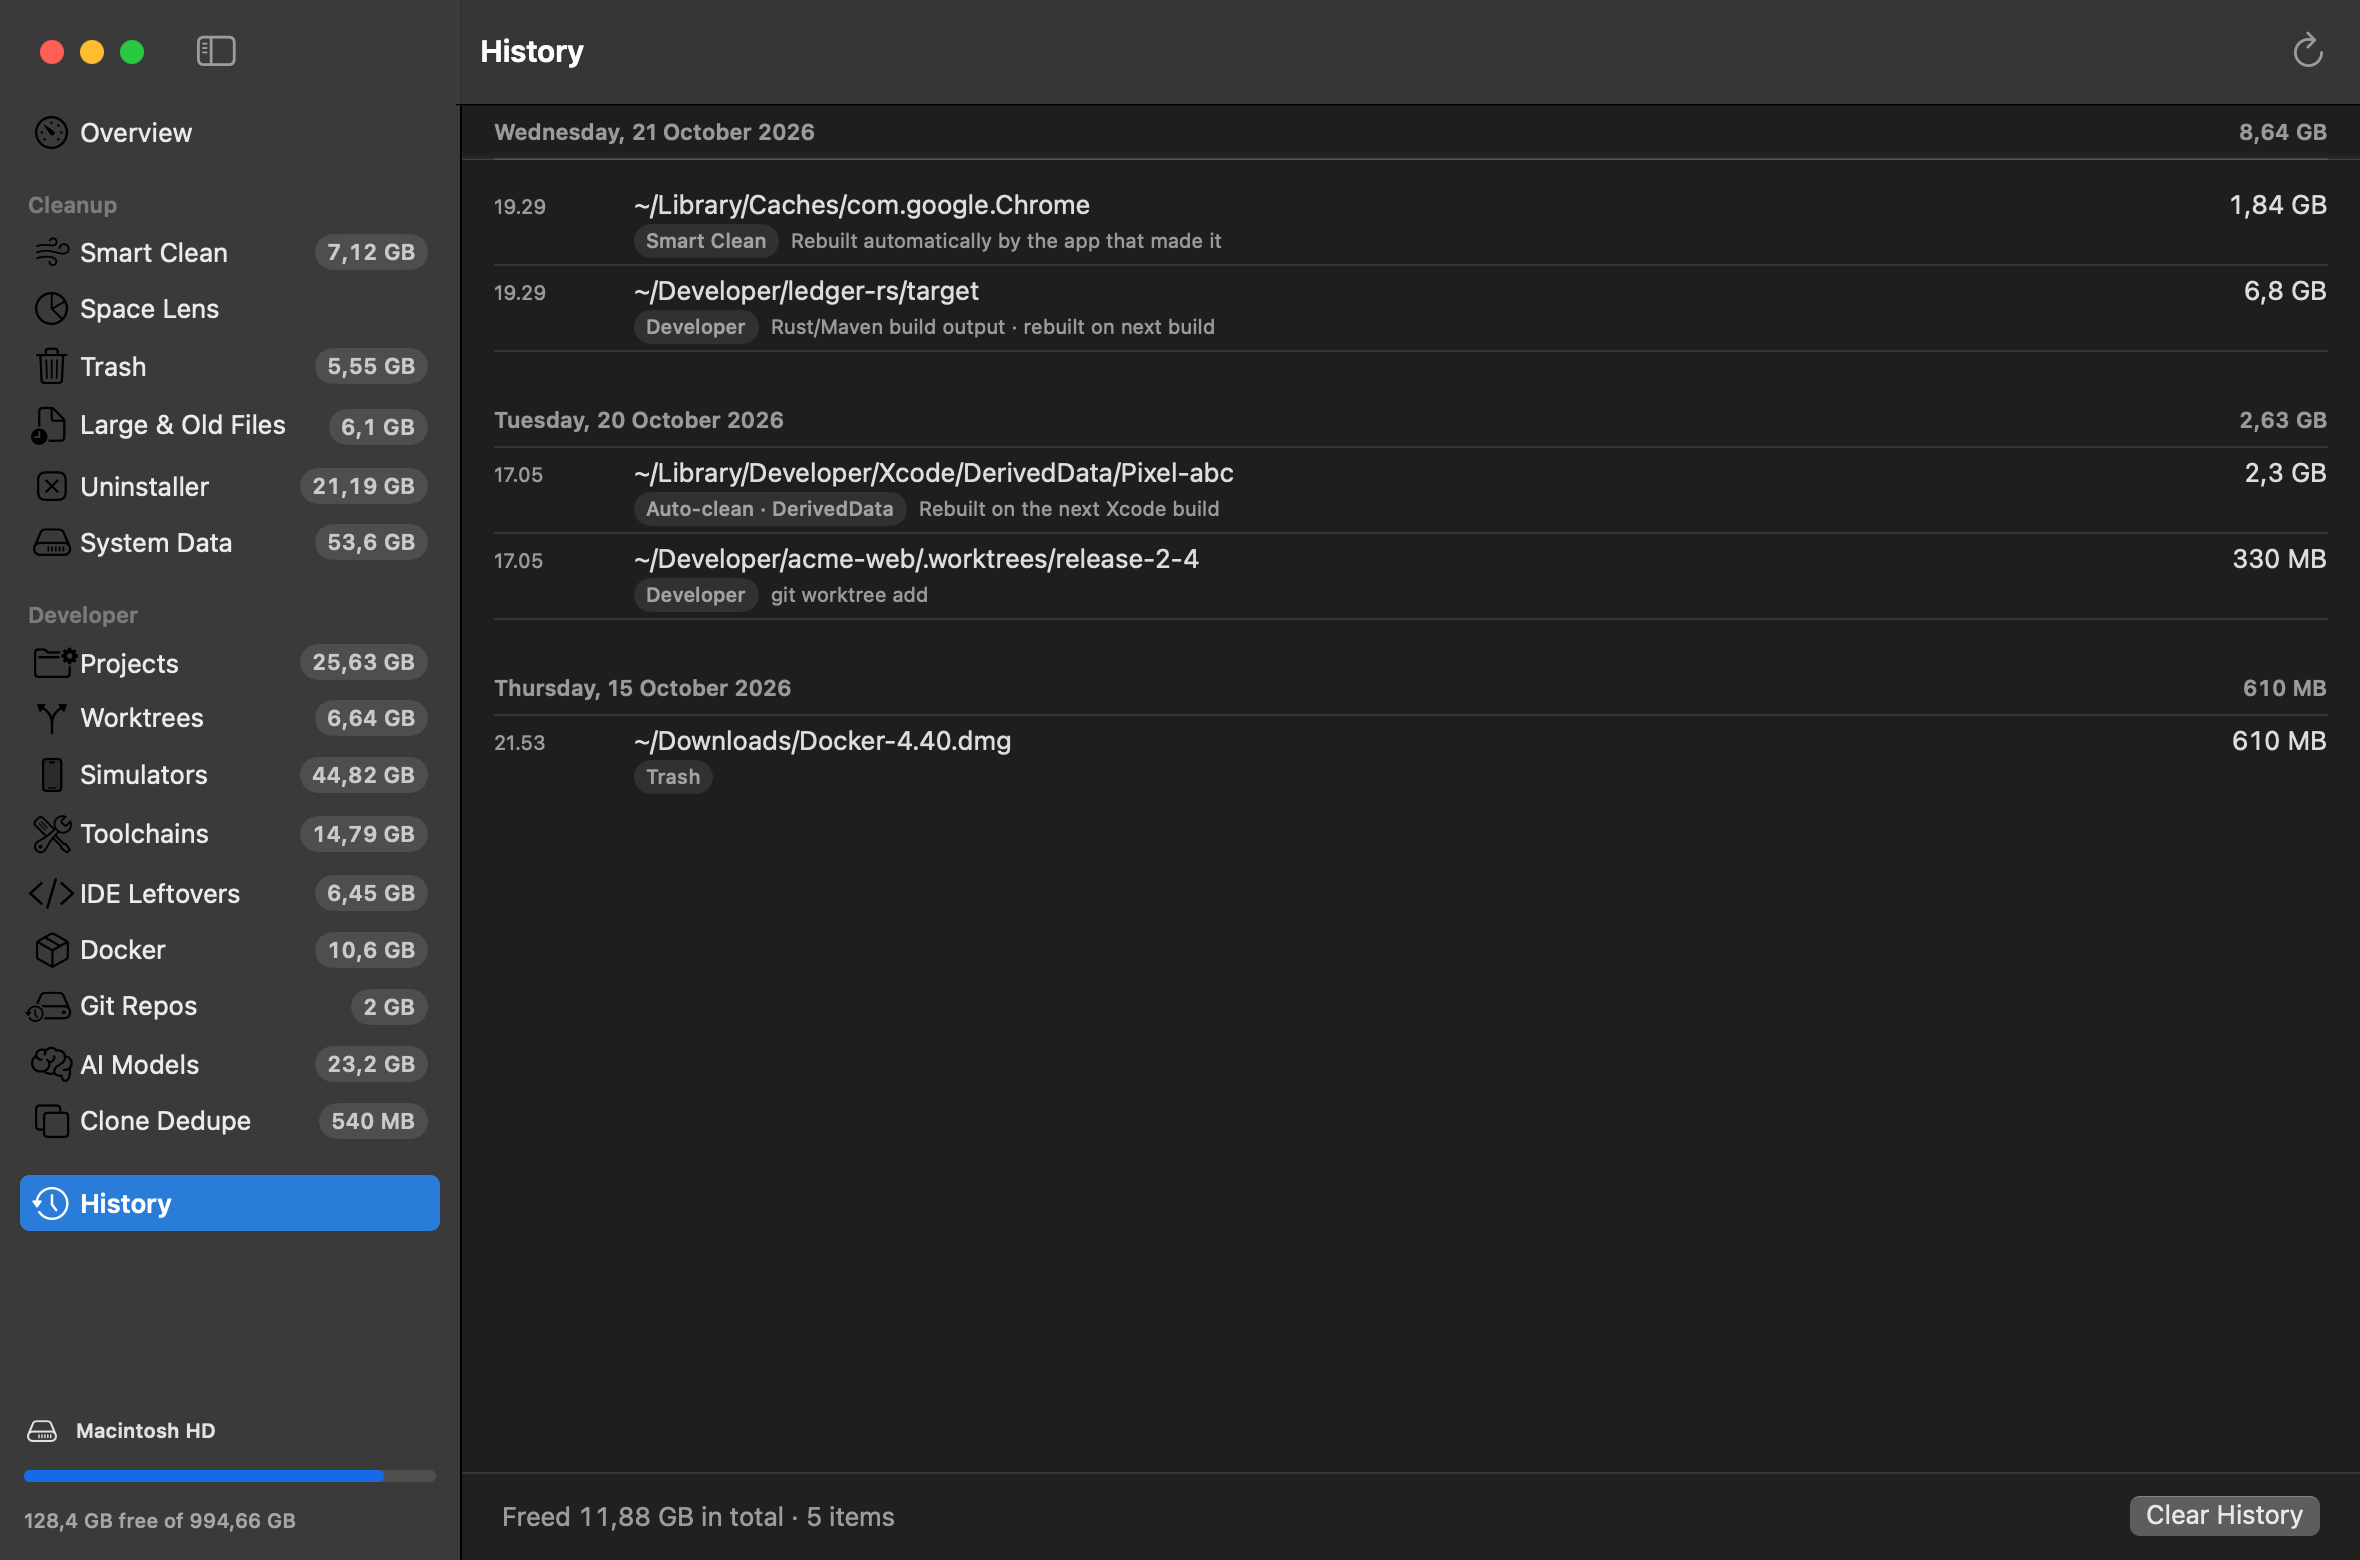Click Thursday, 15 October 2026 header
The width and height of the screenshot is (2360, 1560).
coord(642,688)
